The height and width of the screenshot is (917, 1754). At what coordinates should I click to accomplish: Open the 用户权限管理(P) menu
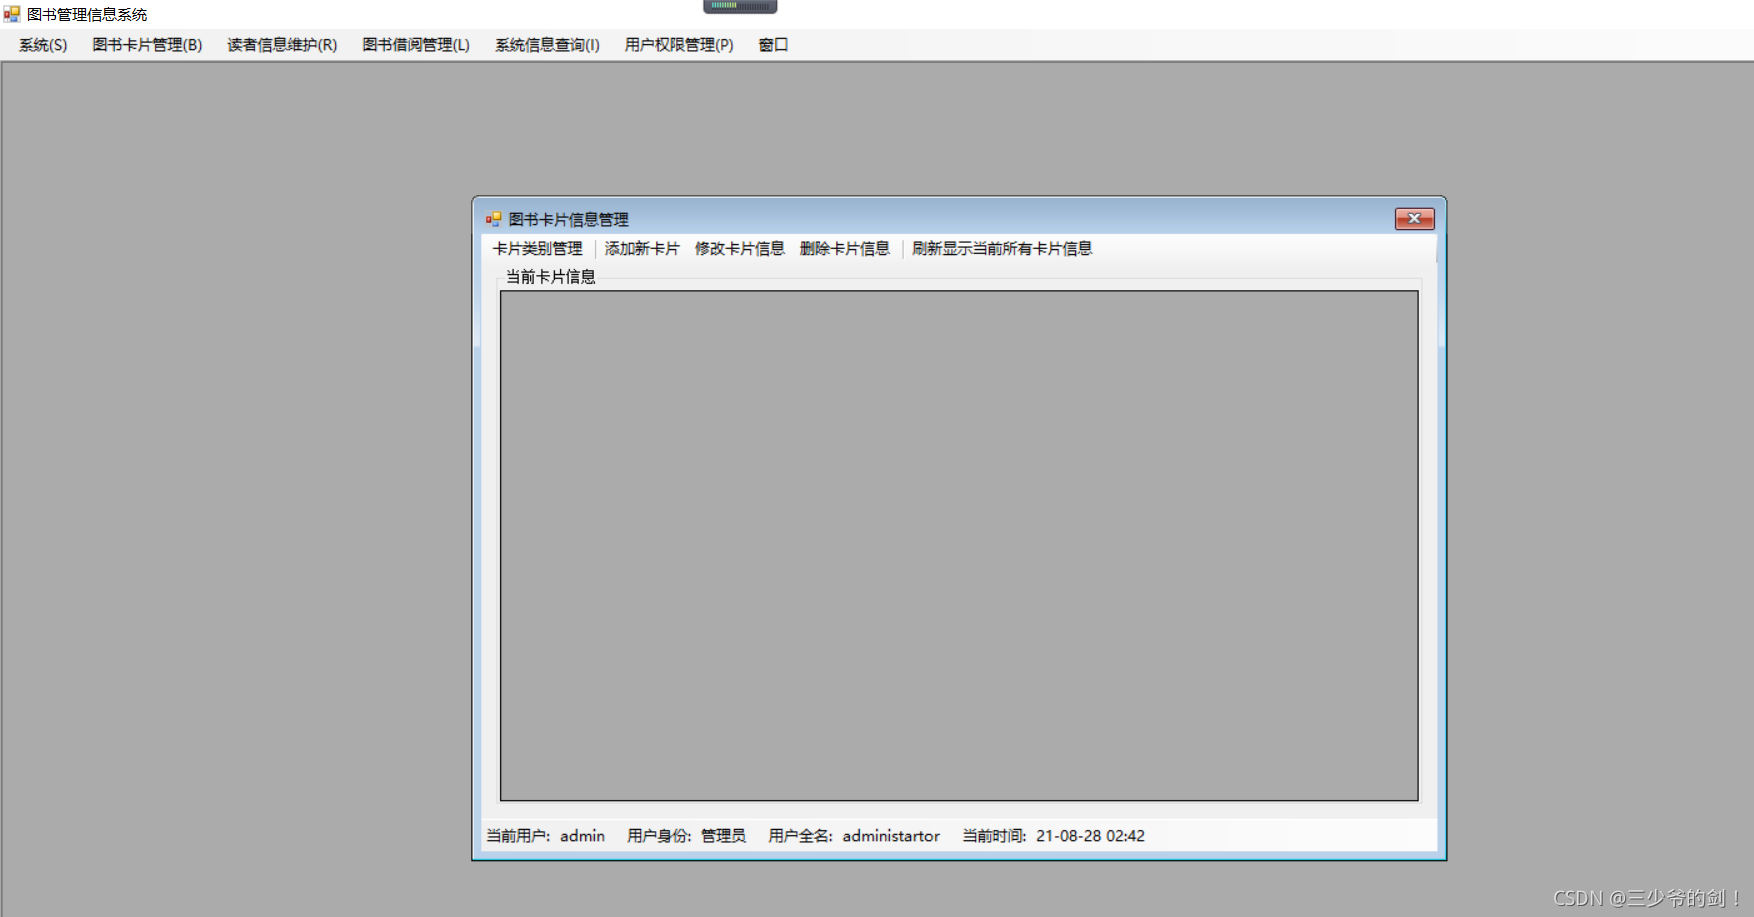coord(679,45)
